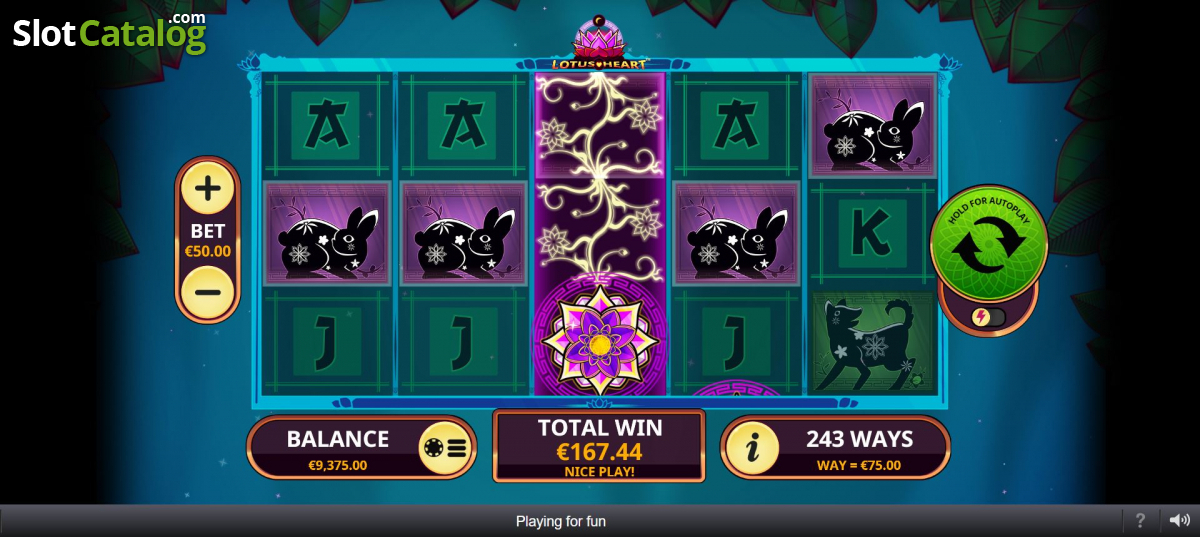
Task: Open the coin menu beside Balance
Action: click(x=445, y=448)
